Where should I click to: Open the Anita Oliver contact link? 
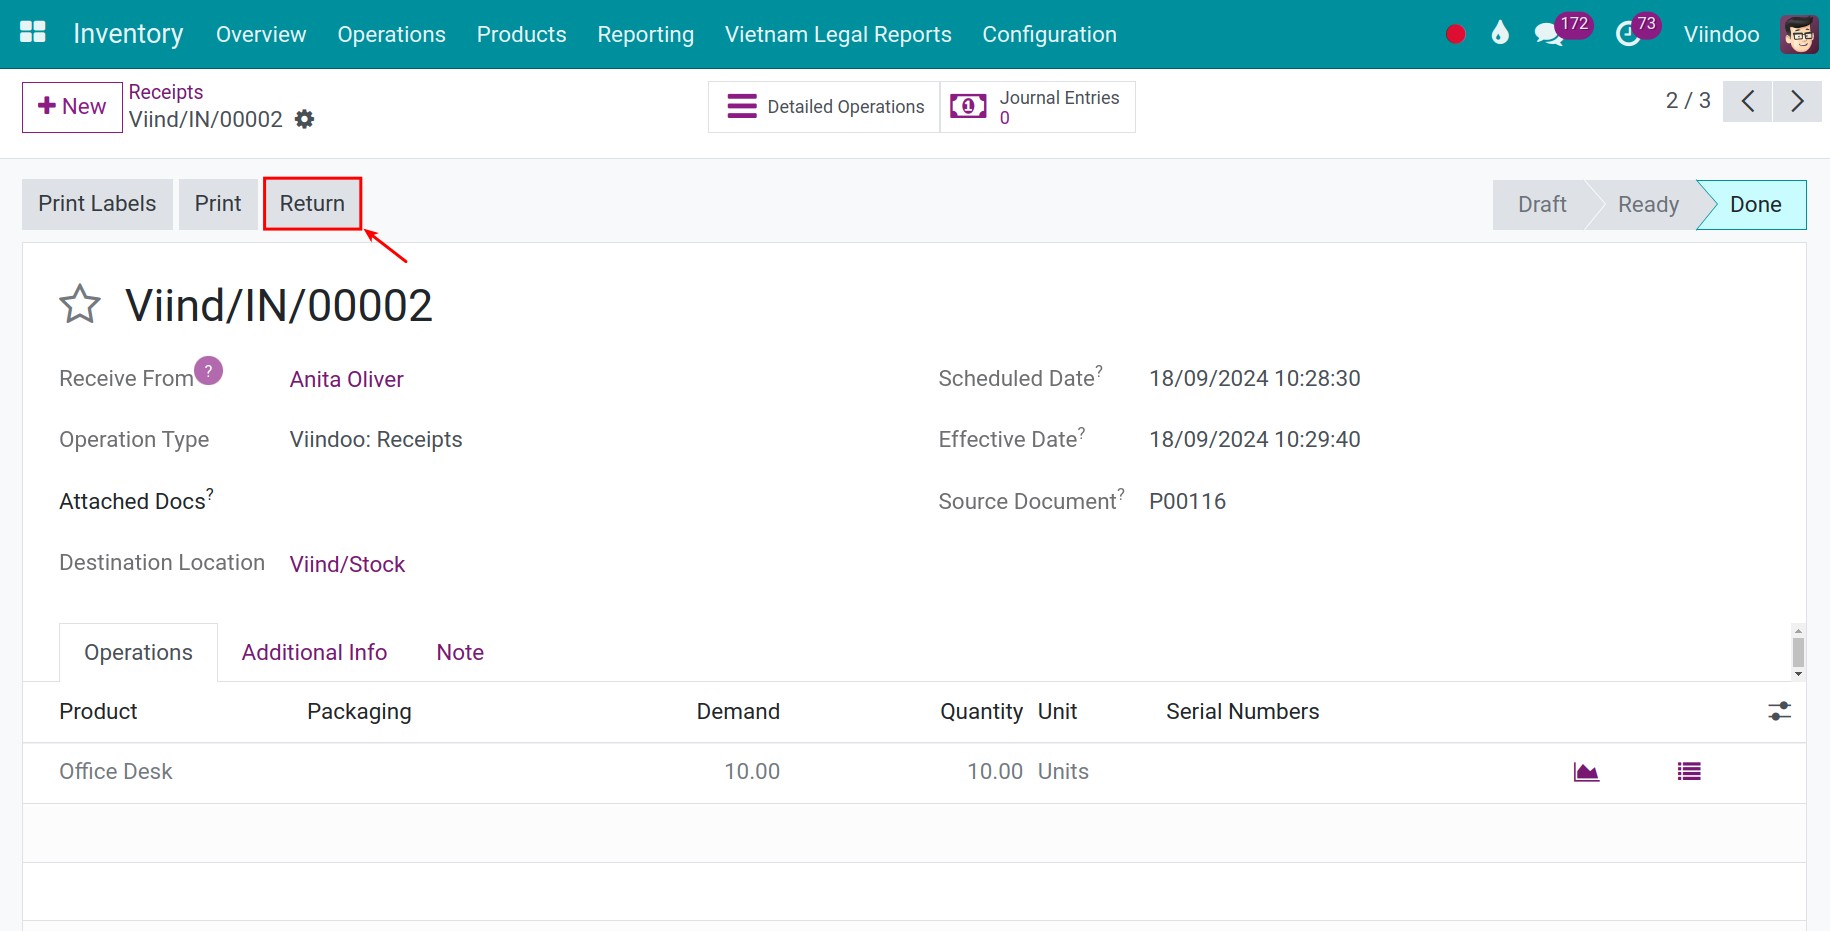346,380
